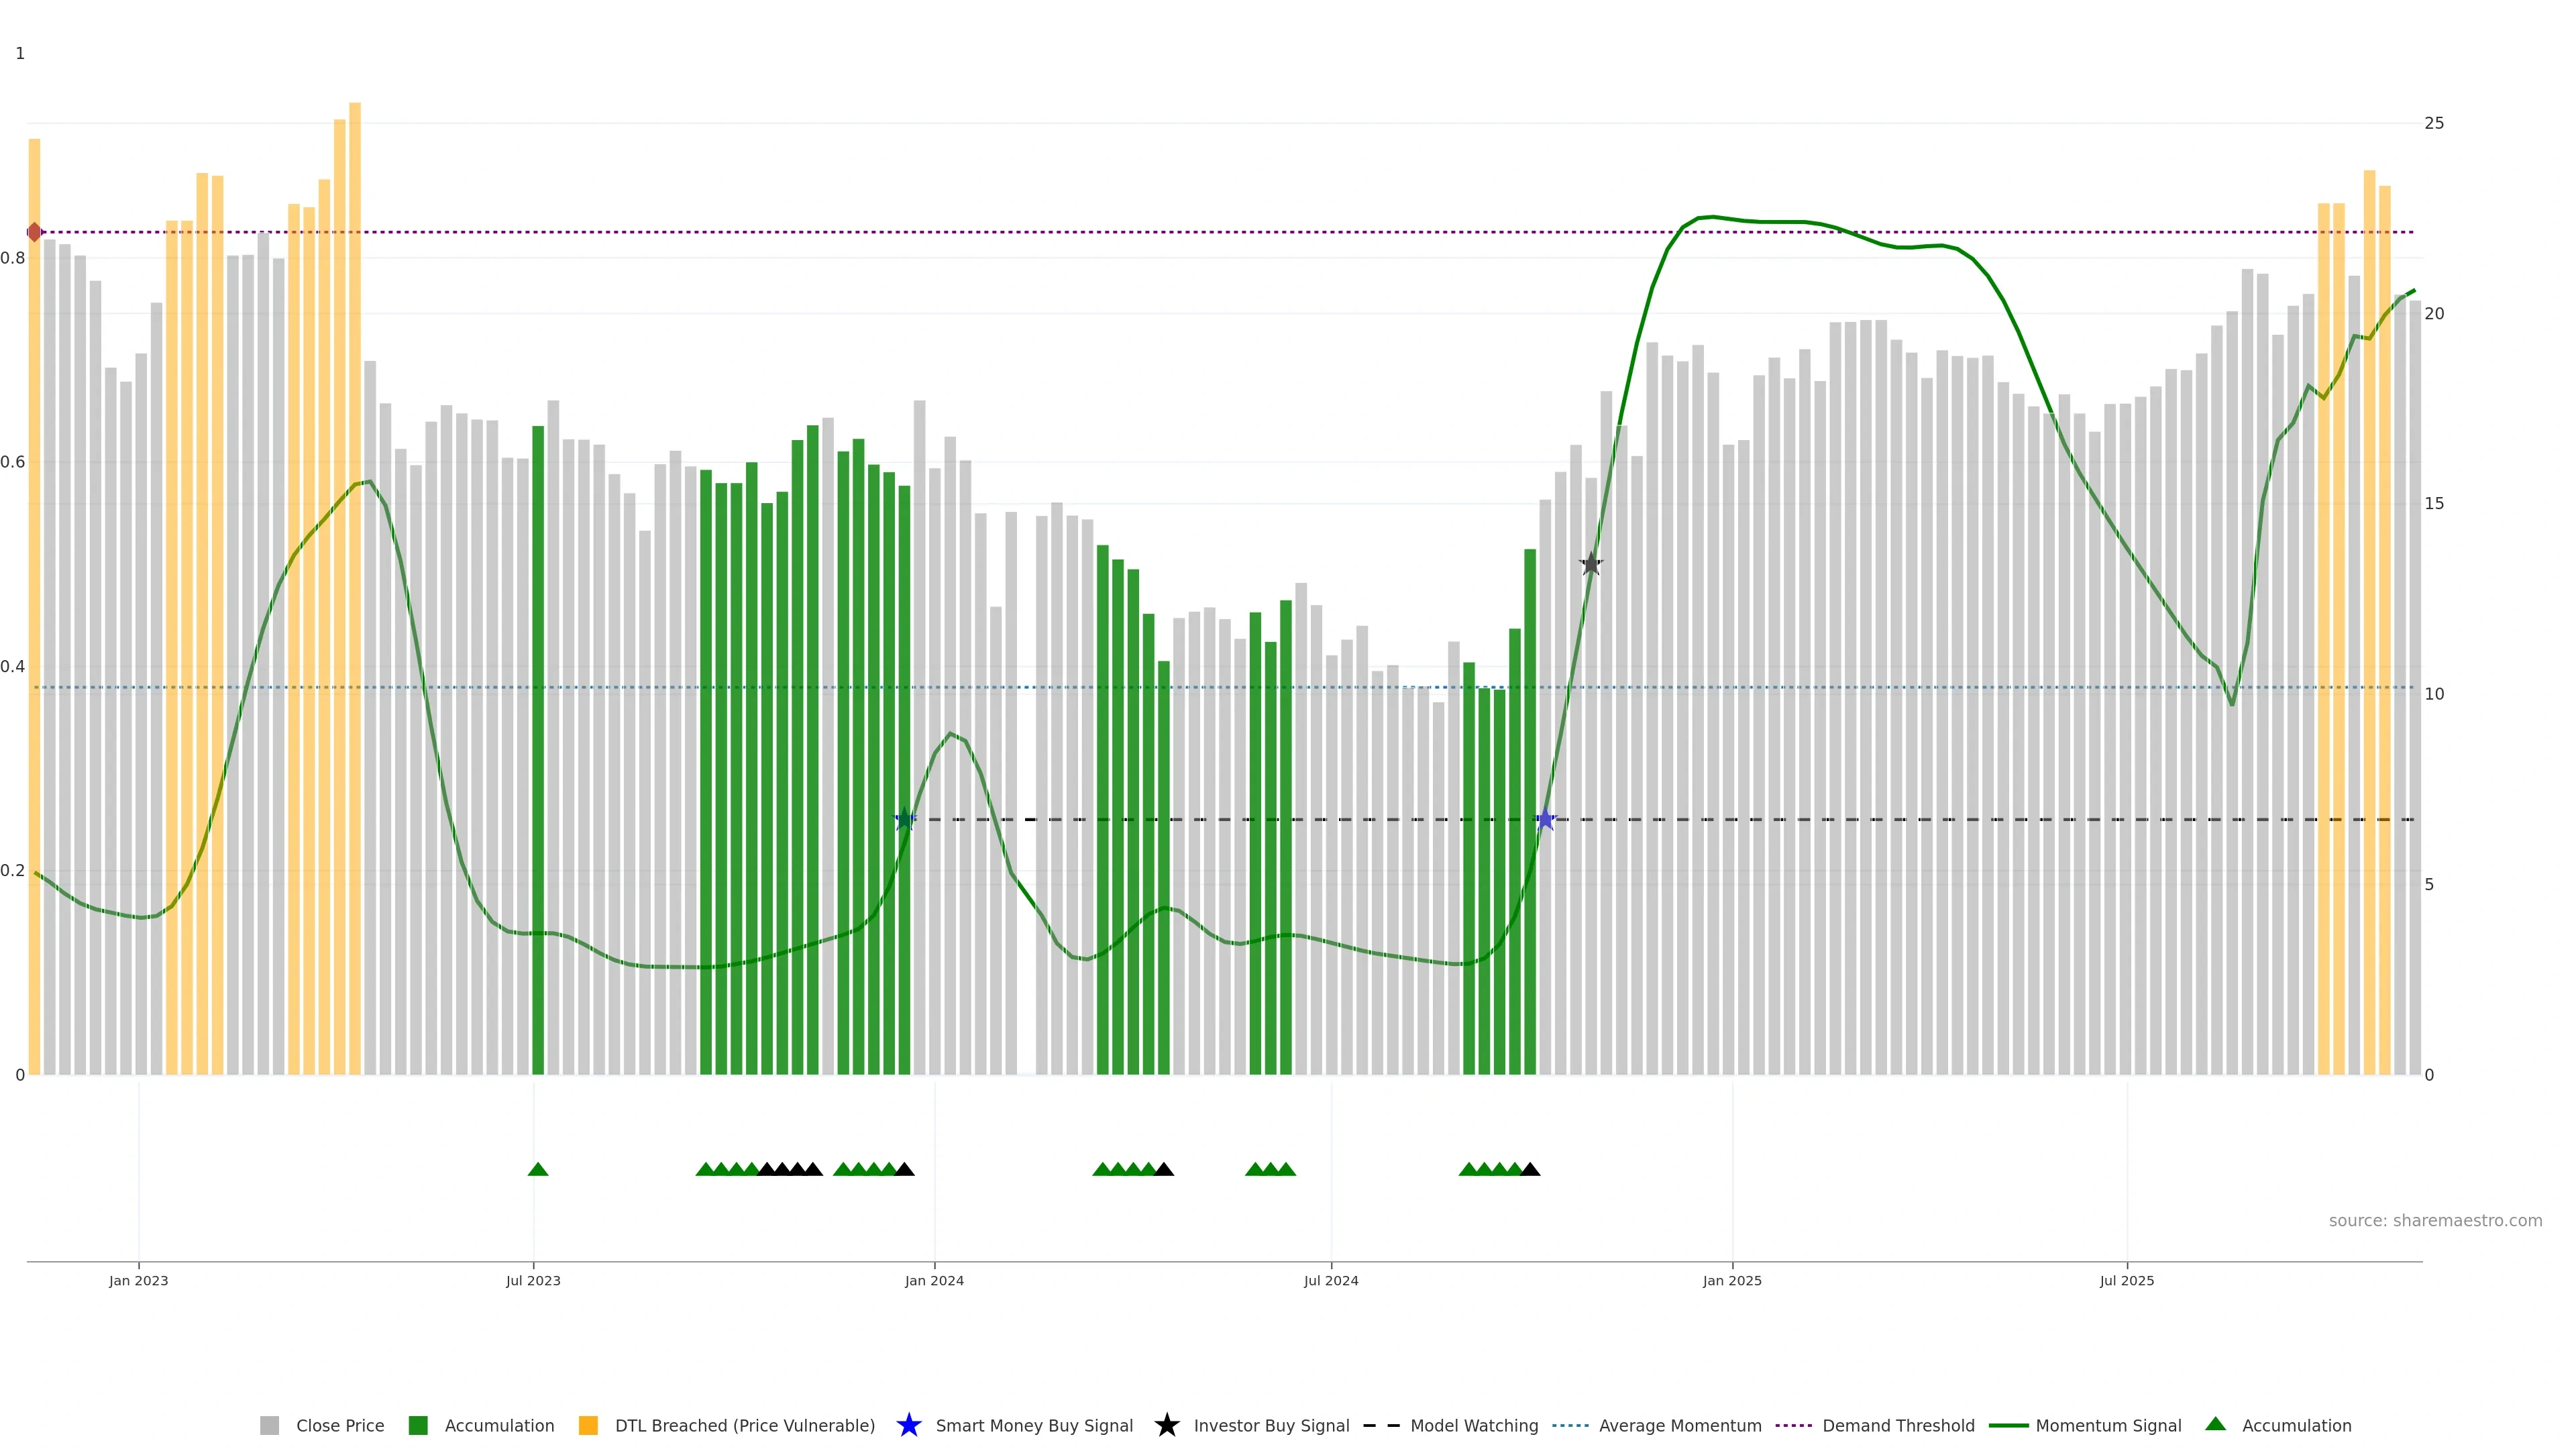Click the Jan 2025 axis label

tap(1731, 1280)
